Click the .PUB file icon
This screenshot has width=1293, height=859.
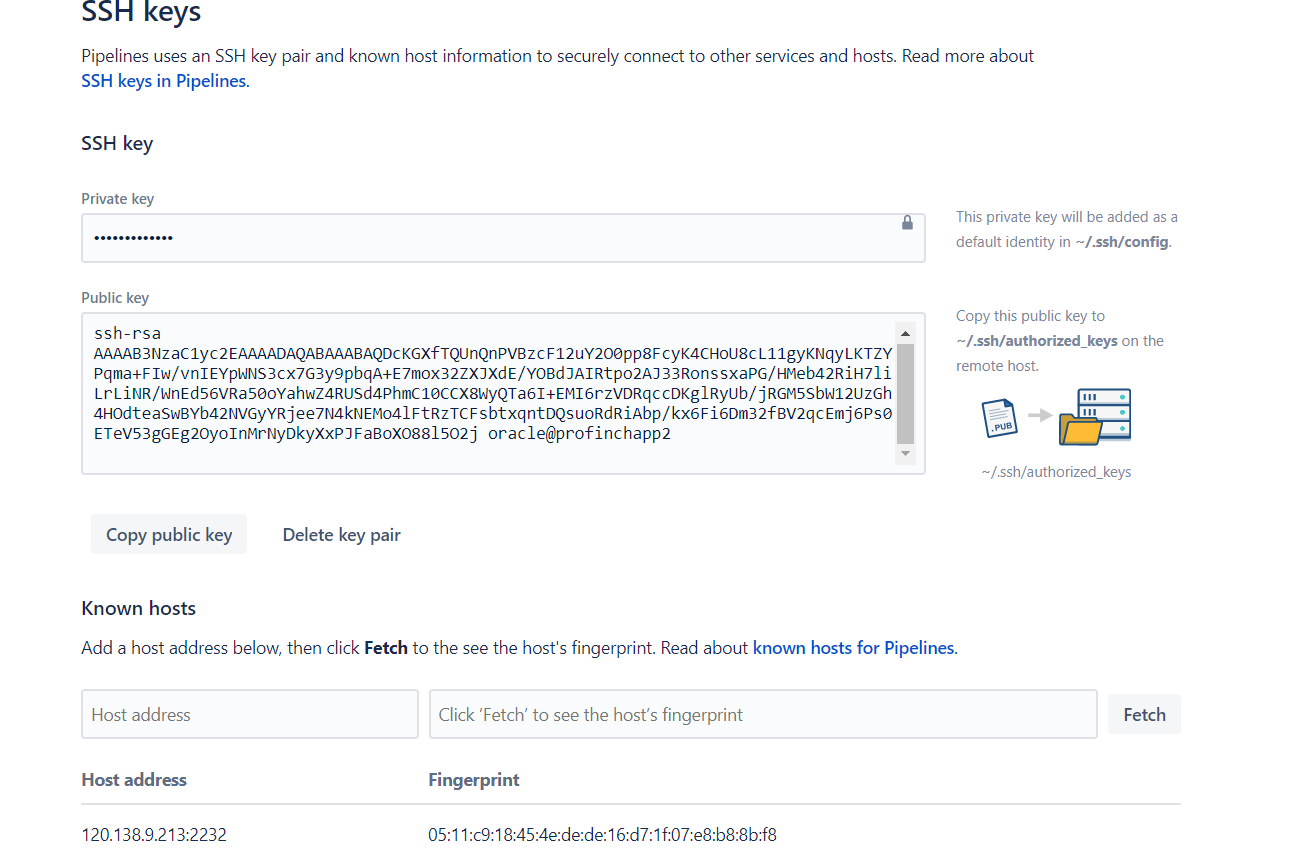(x=1000, y=417)
